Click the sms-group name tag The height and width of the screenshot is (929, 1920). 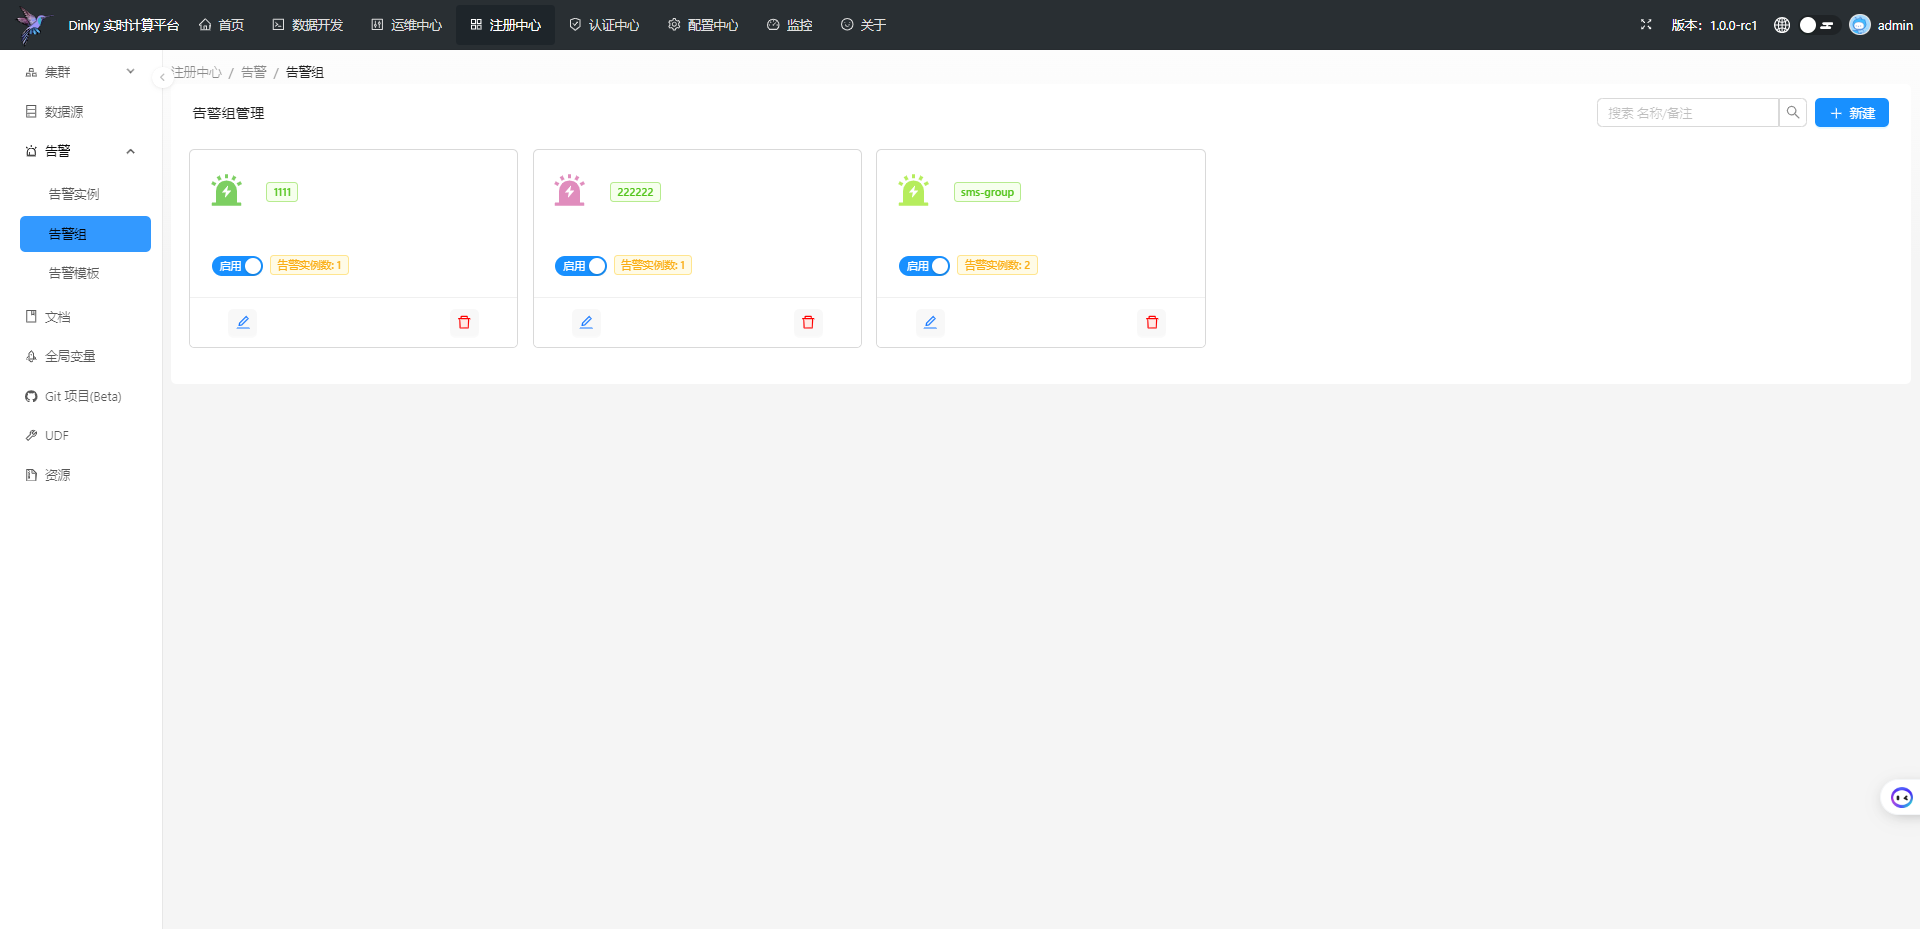[987, 192]
